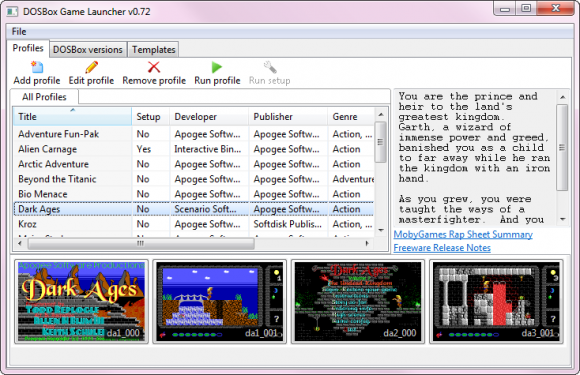Open the File menu
Viewport: 580px width, 375px height.
point(19,32)
